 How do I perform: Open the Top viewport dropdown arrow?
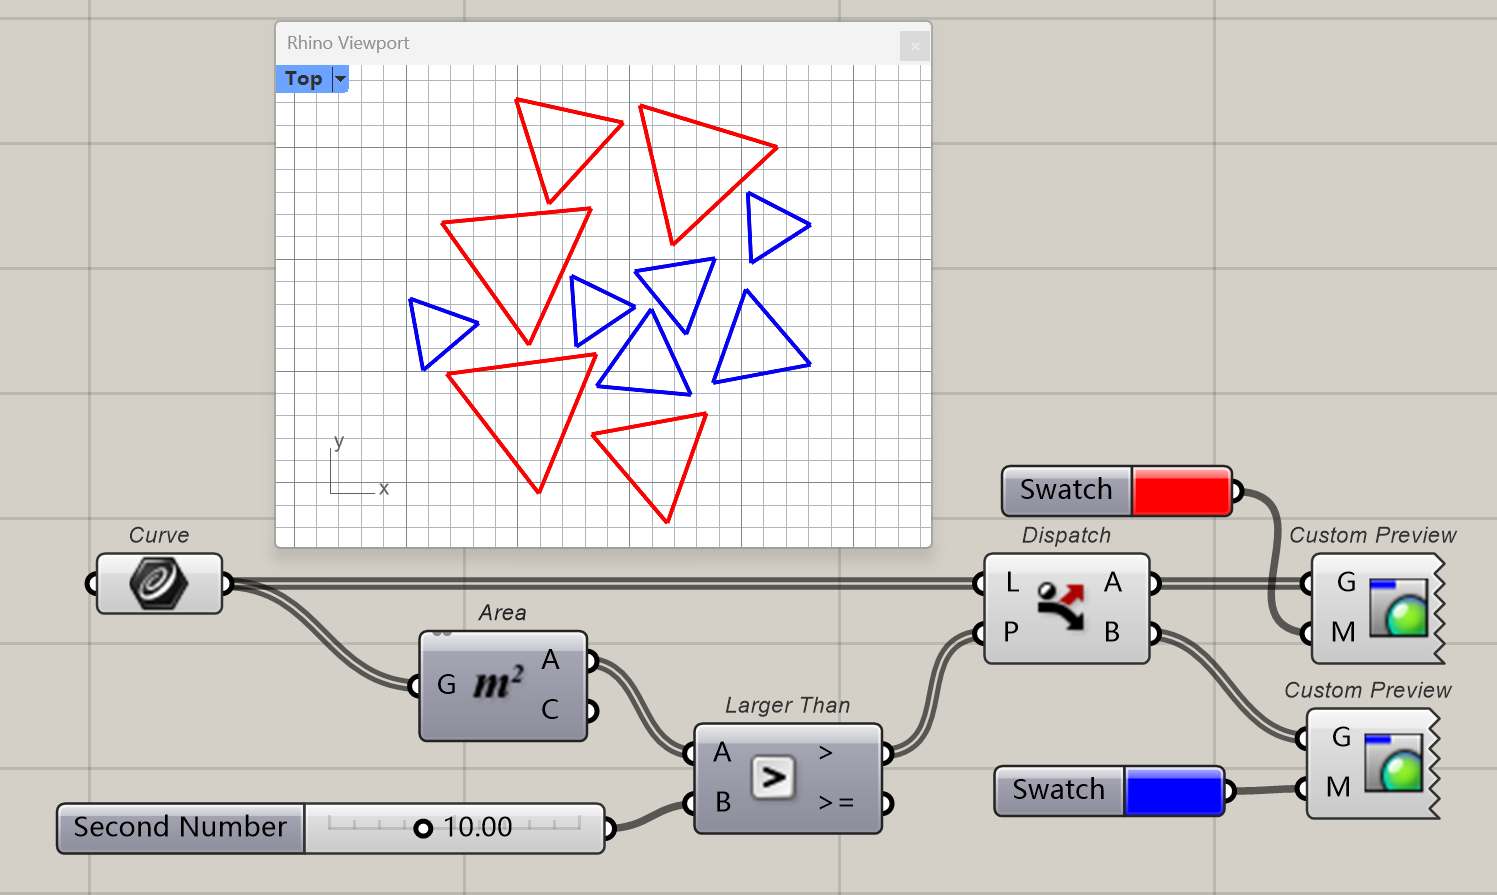click(340, 78)
